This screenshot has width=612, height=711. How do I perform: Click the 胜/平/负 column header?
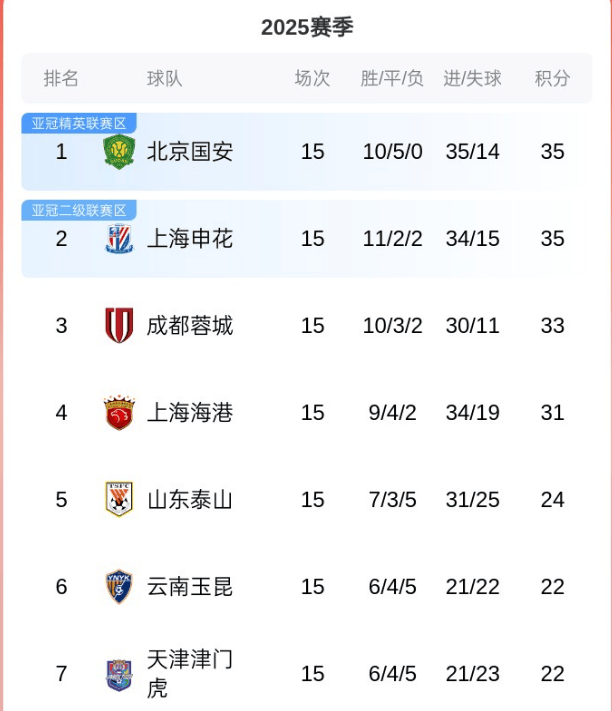(392, 78)
